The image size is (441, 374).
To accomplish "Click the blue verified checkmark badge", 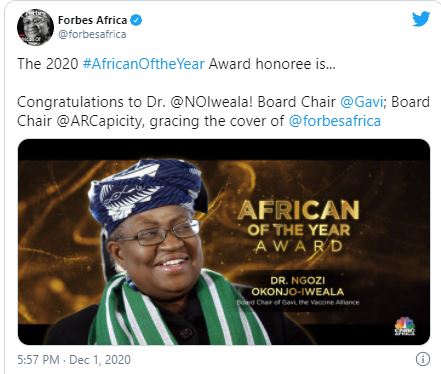I will coord(136,20).
